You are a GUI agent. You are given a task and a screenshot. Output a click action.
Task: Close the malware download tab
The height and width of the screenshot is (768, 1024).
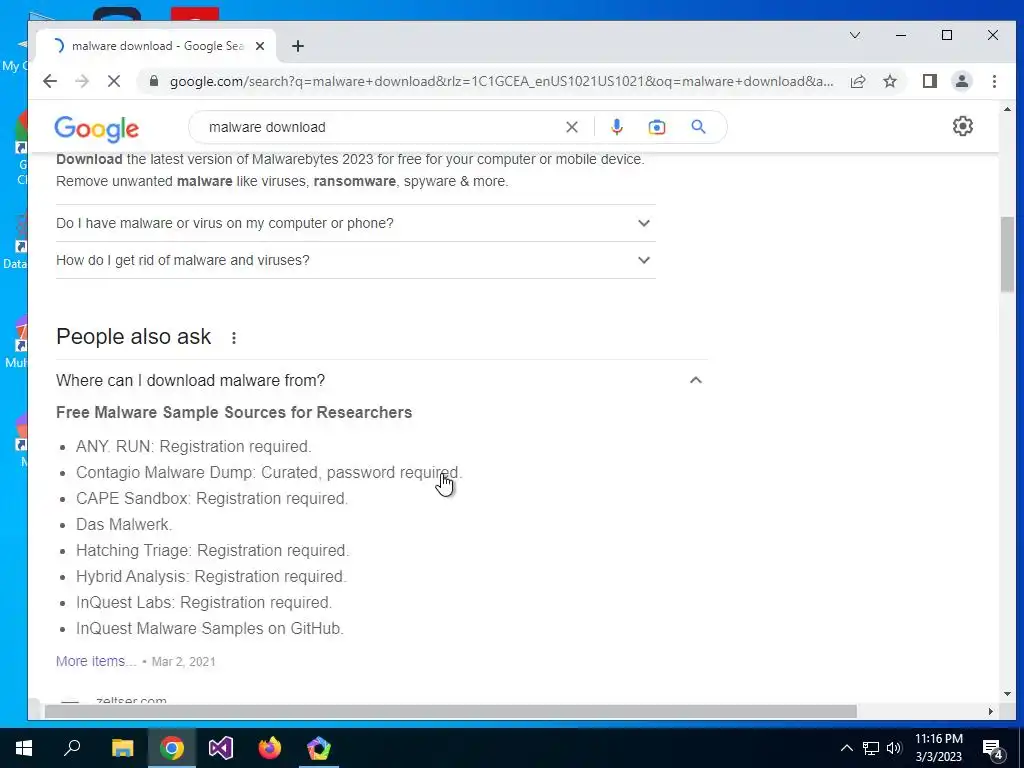[260, 46]
